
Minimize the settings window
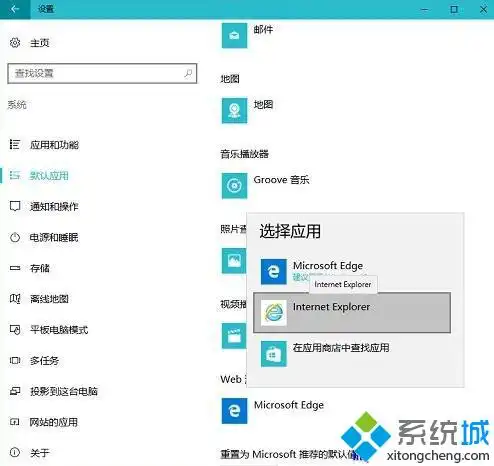[x=424, y=9]
